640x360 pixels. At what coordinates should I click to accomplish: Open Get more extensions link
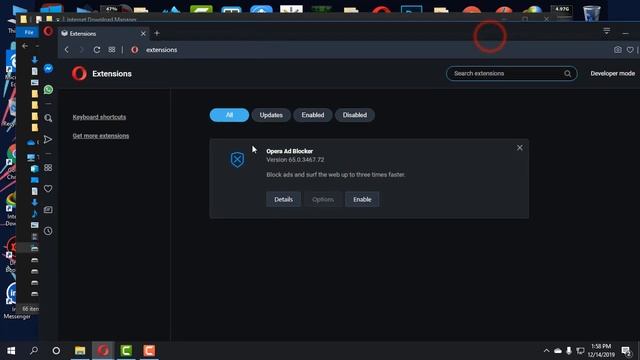(101, 136)
